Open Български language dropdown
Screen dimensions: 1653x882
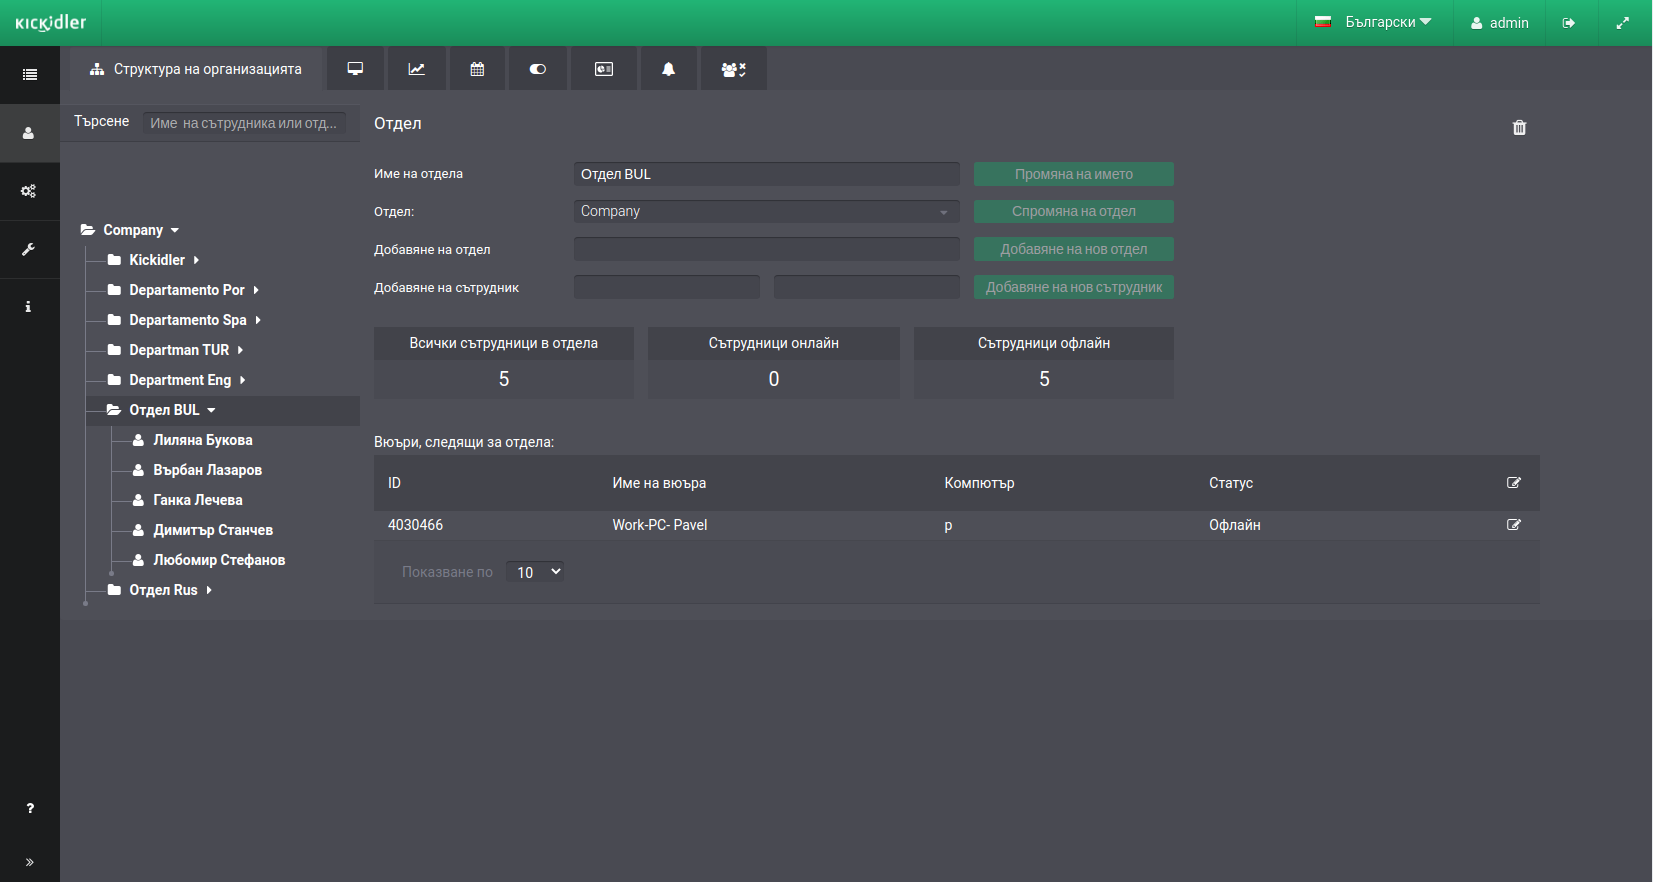[x=1373, y=22]
